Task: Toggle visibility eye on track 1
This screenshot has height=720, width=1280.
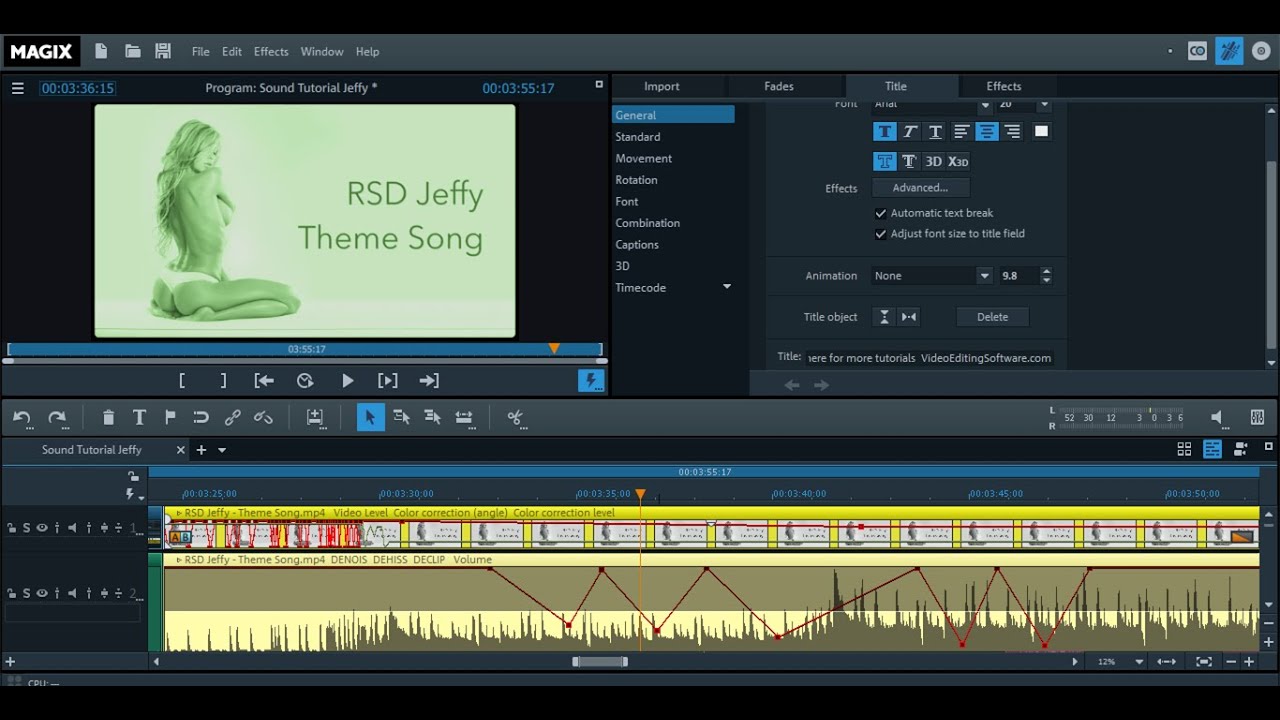Action: click(x=42, y=528)
